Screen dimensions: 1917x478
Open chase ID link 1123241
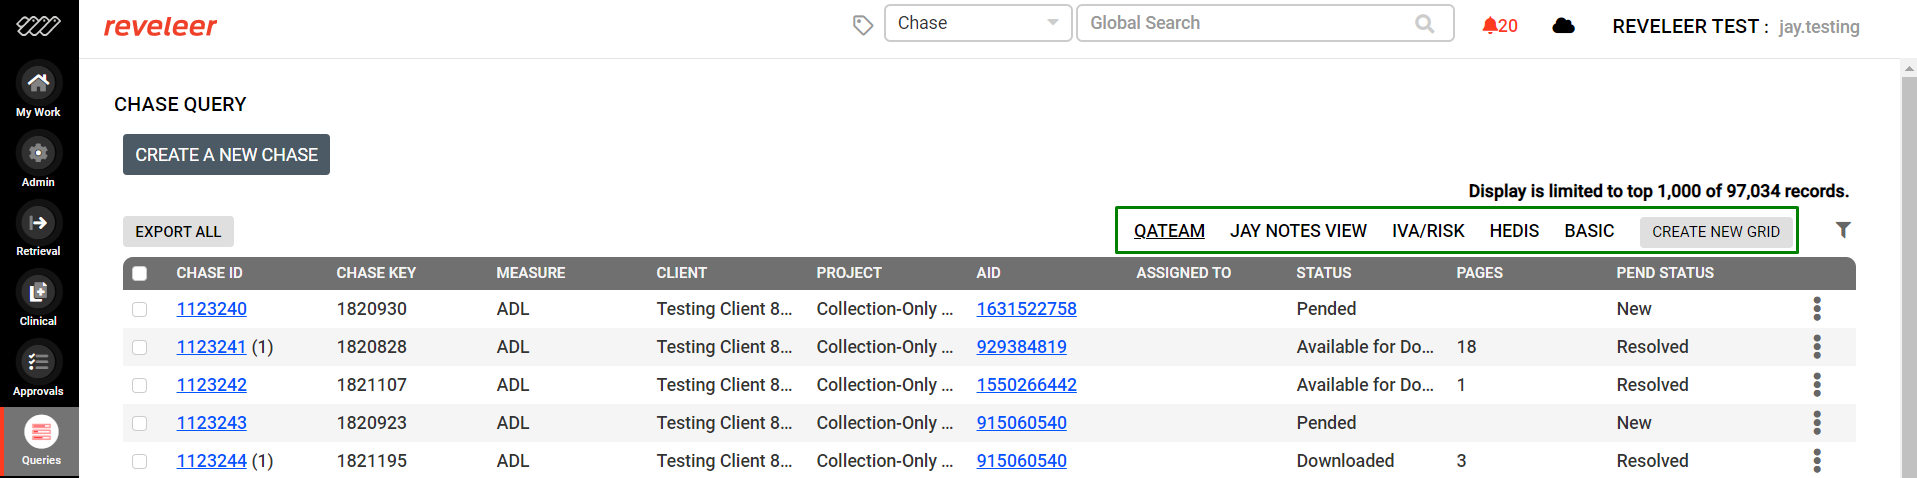212,347
